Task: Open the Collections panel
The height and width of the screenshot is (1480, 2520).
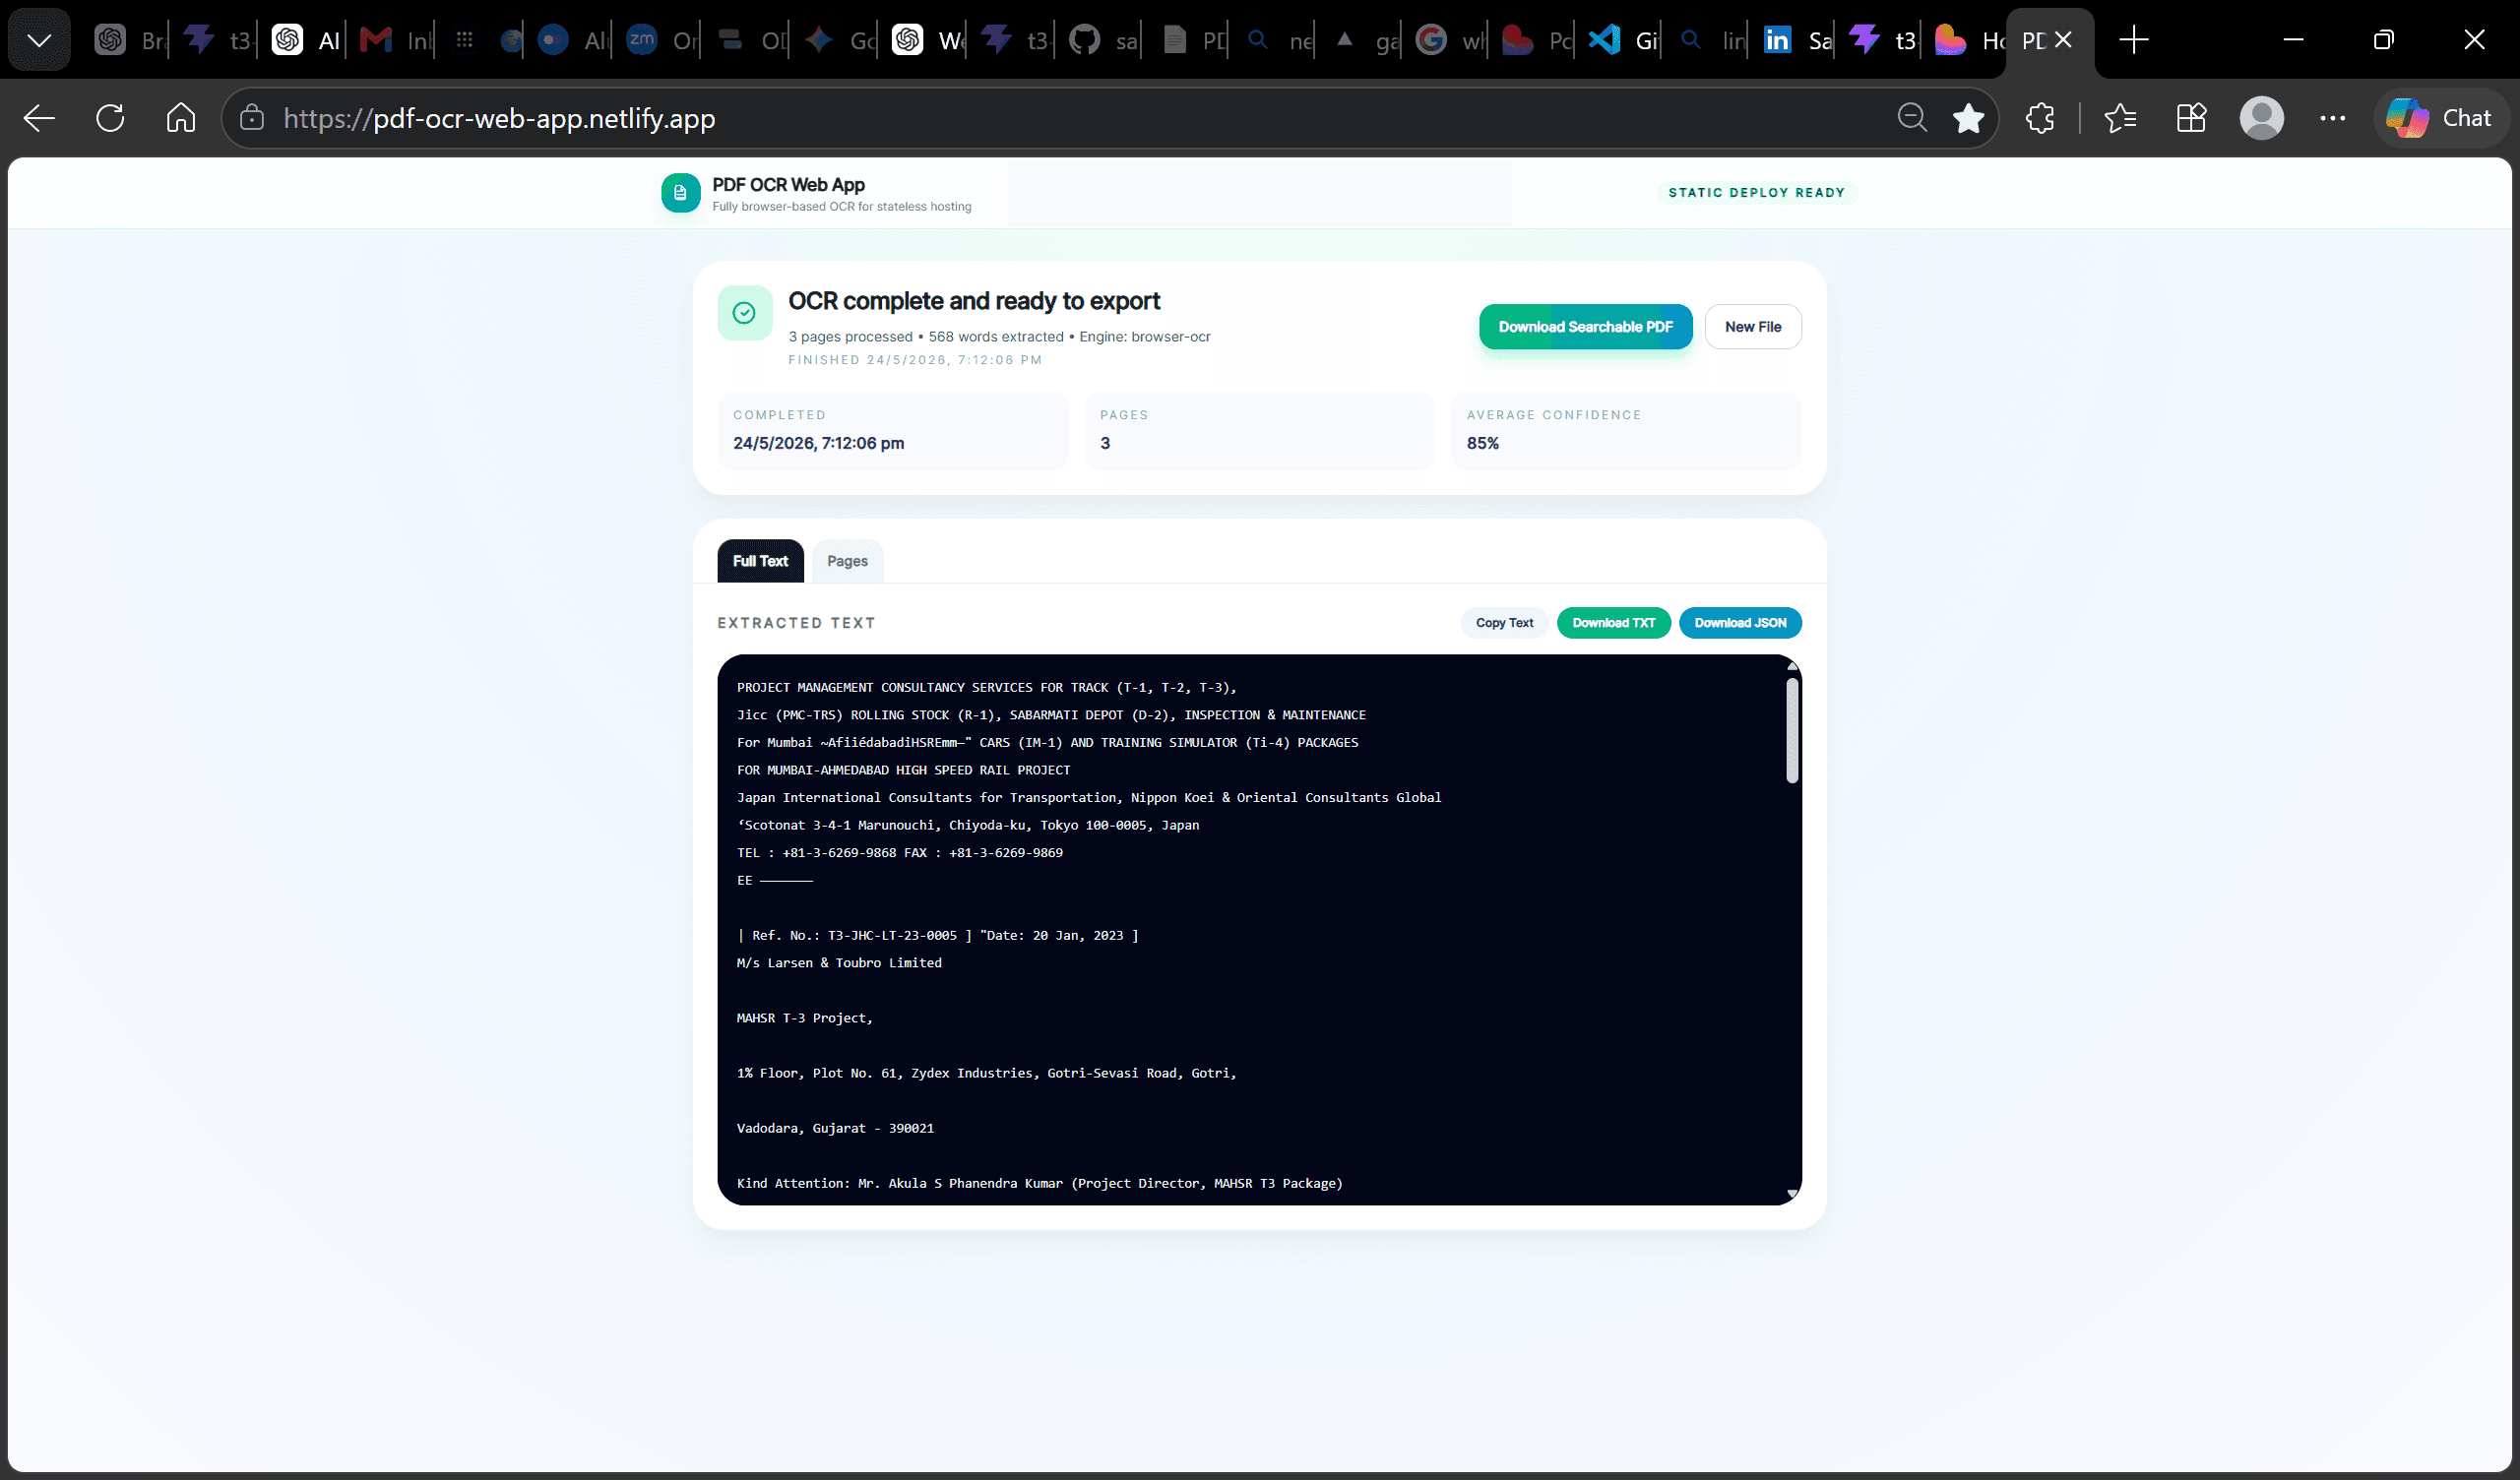Action: (x=2191, y=118)
